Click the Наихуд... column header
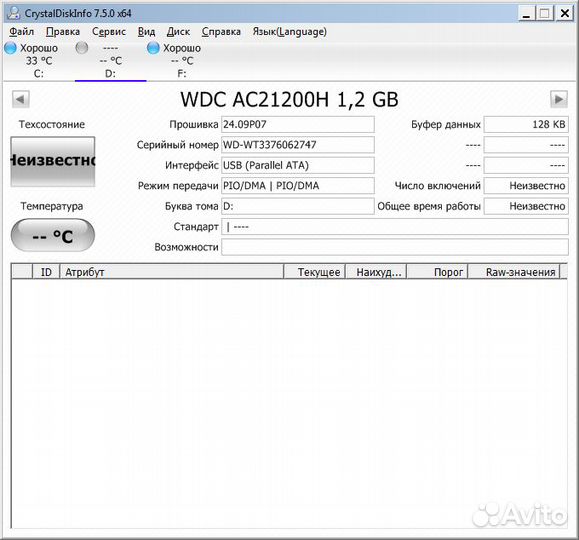Viewport: 579px width, 540px height. [376, 272]
